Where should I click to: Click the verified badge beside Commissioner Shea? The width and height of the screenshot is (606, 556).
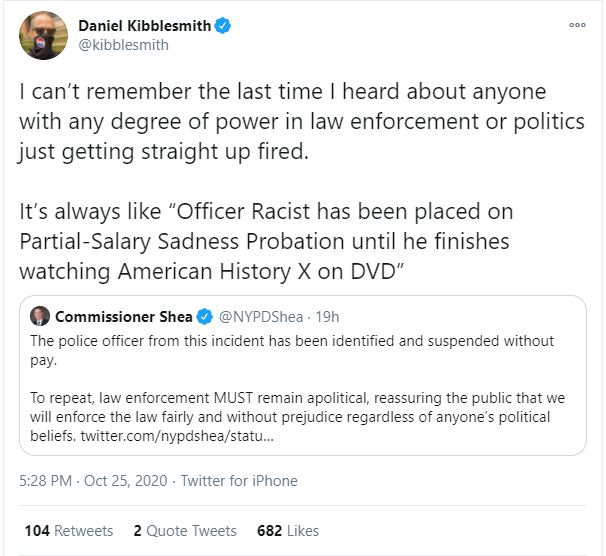point(204,317)
